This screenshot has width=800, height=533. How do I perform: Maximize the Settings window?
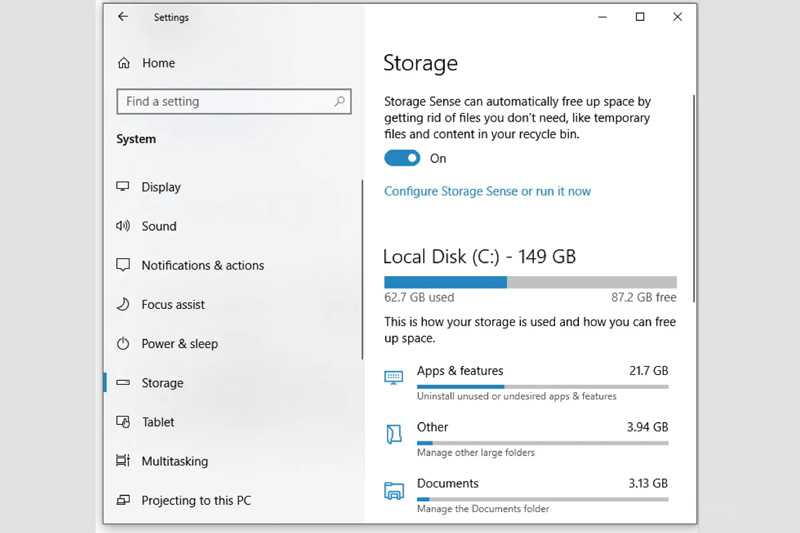[640, 17]
